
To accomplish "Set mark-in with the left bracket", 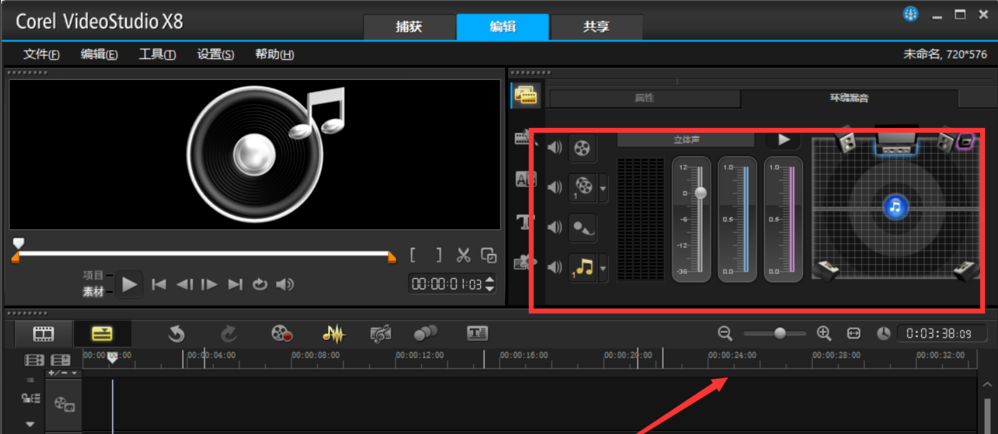I will coord(413,256).
